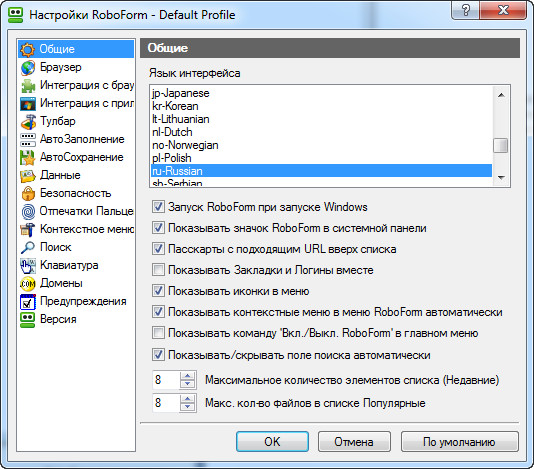
Task: Open the Клавиатура section
Action: [69, 265]
